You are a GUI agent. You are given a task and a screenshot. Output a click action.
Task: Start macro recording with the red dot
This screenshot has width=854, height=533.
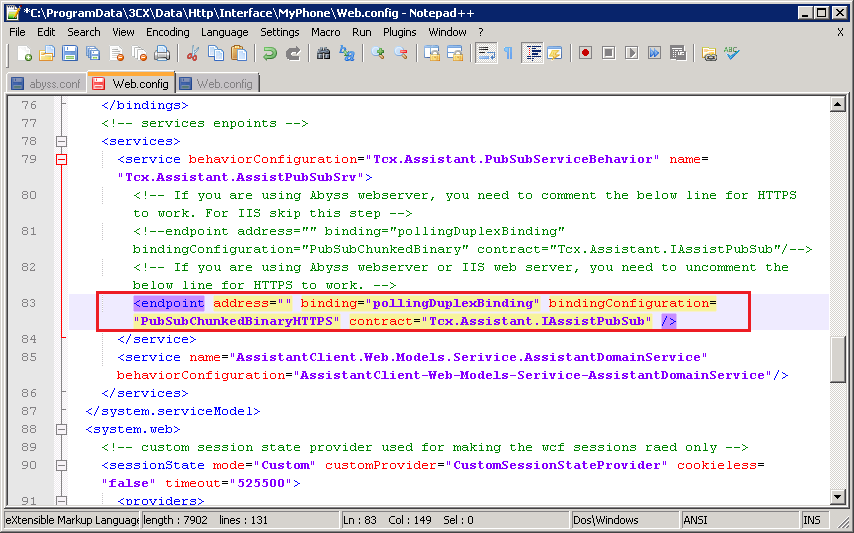tap(585, 53)
